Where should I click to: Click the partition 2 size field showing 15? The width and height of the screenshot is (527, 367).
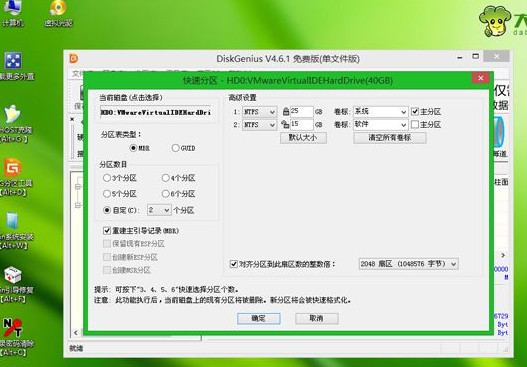301,125
